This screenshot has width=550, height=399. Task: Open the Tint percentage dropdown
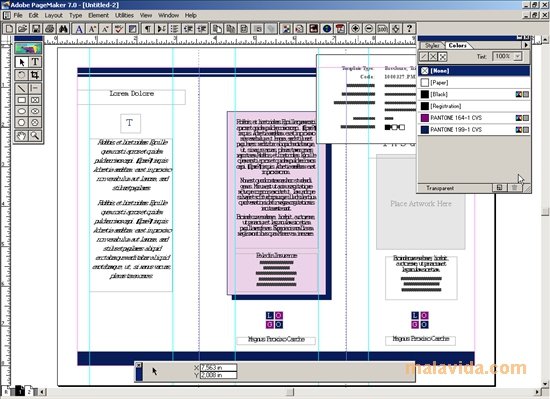pyautogui.click(x=518, y=56)
